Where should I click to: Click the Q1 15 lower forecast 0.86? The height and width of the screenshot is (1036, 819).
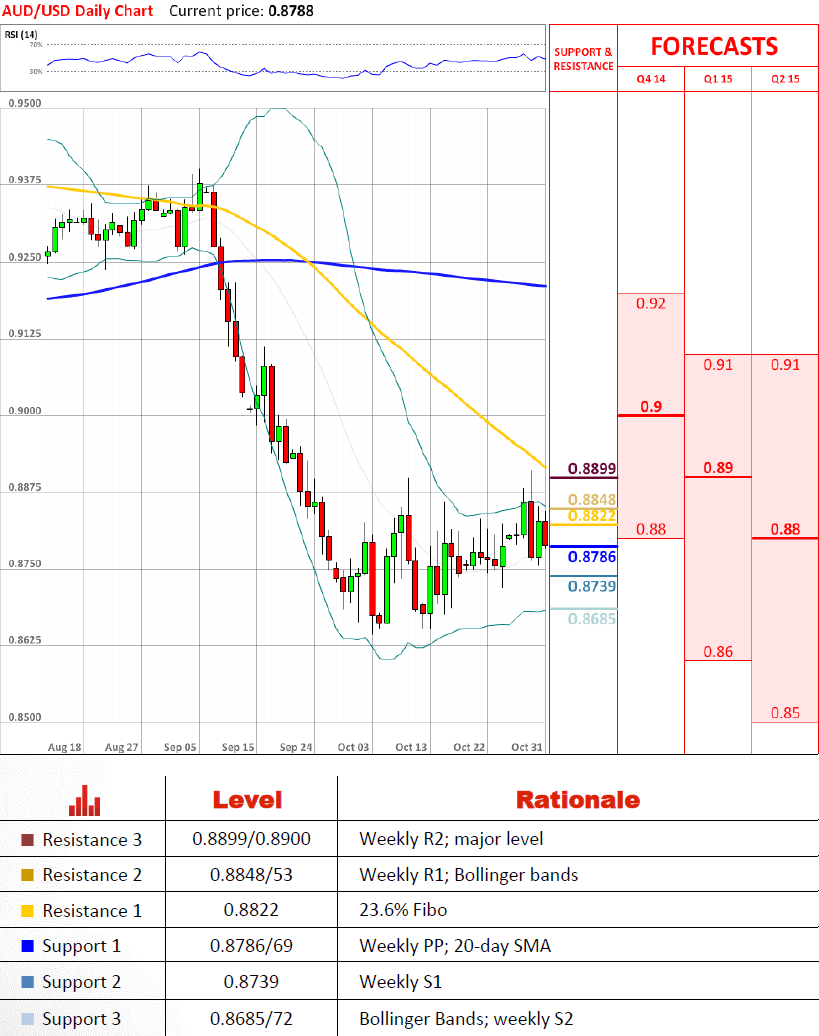(718, 651)
